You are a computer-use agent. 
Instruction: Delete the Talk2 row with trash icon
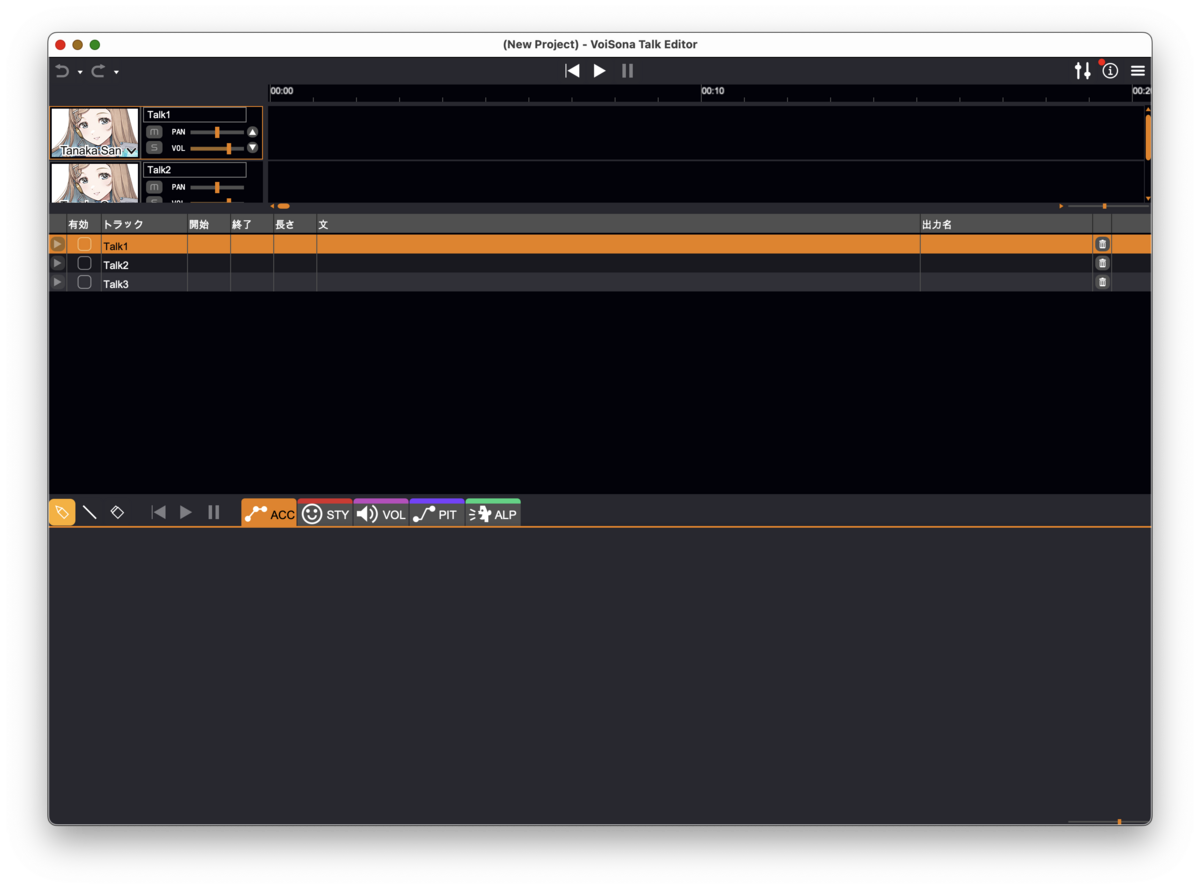pyautogui.click(x=1102, y=264)
